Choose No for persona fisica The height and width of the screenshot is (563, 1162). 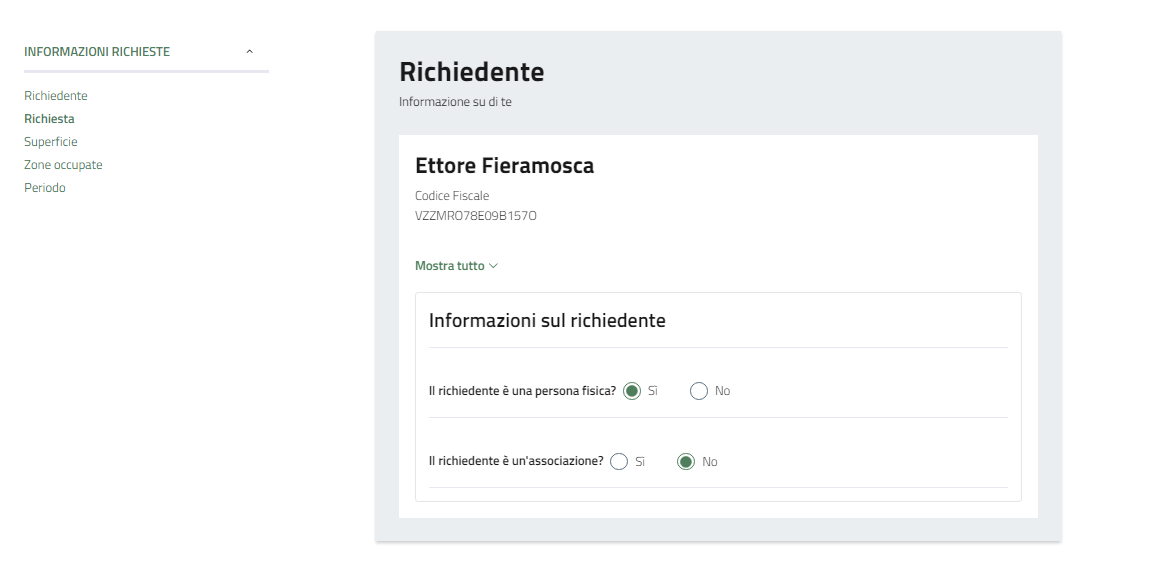[699, 391]
